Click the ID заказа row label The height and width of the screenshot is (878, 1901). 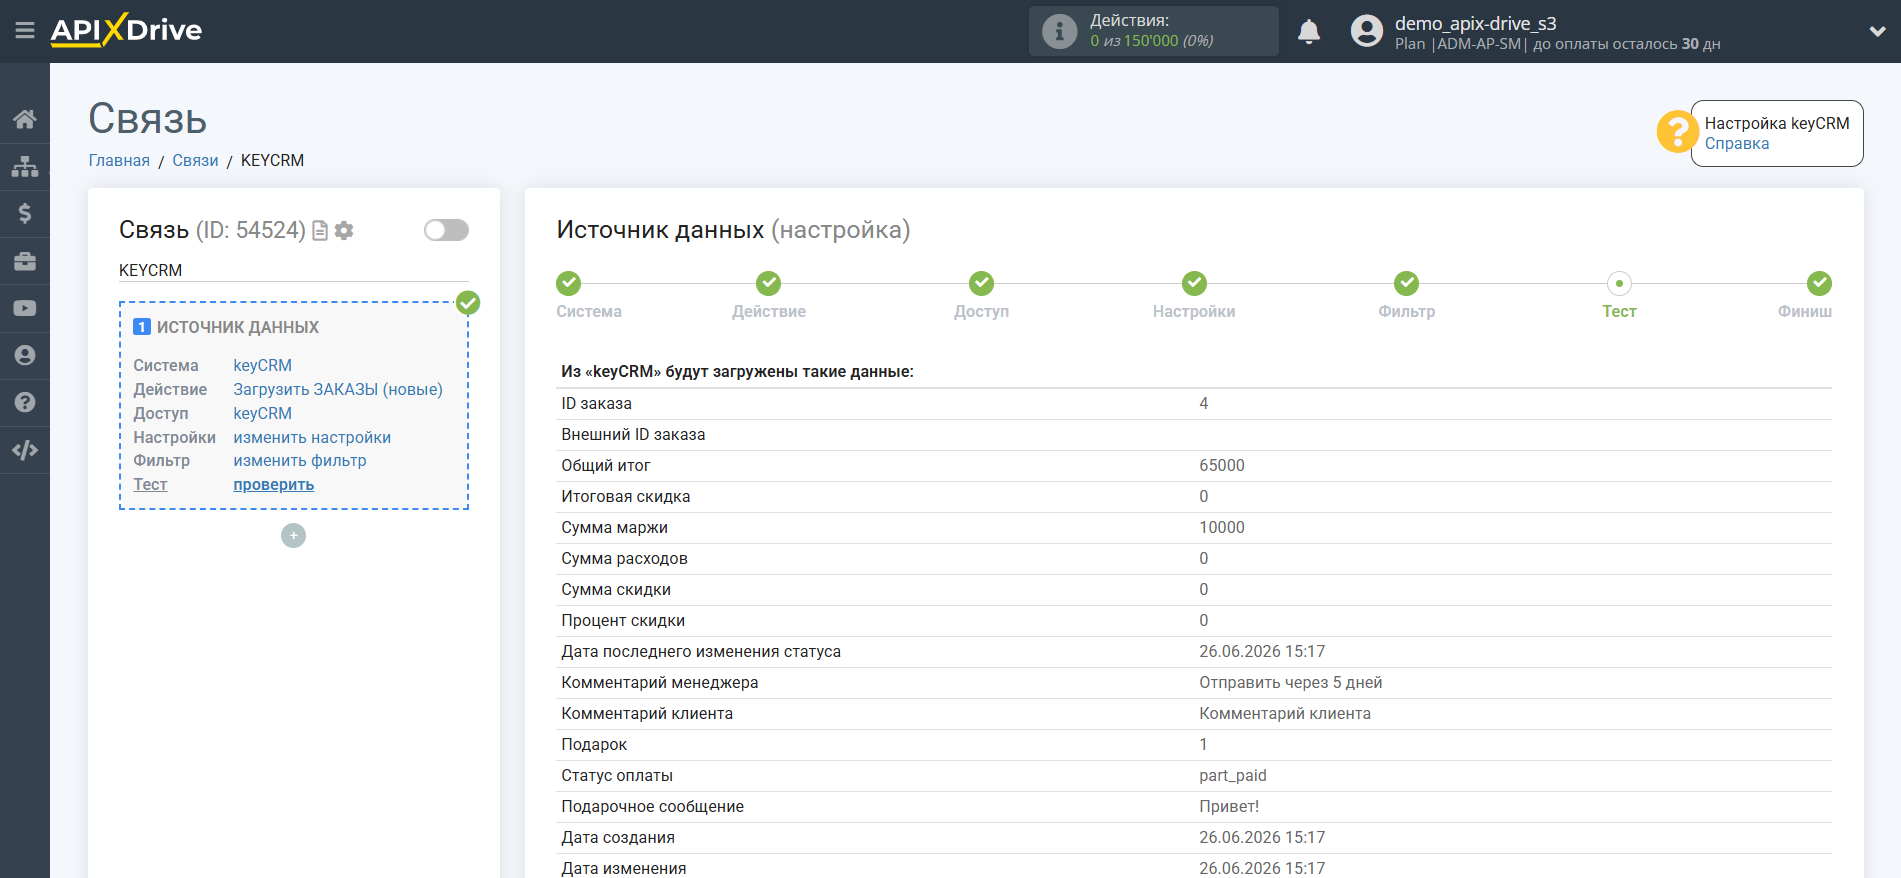(596, 403)
